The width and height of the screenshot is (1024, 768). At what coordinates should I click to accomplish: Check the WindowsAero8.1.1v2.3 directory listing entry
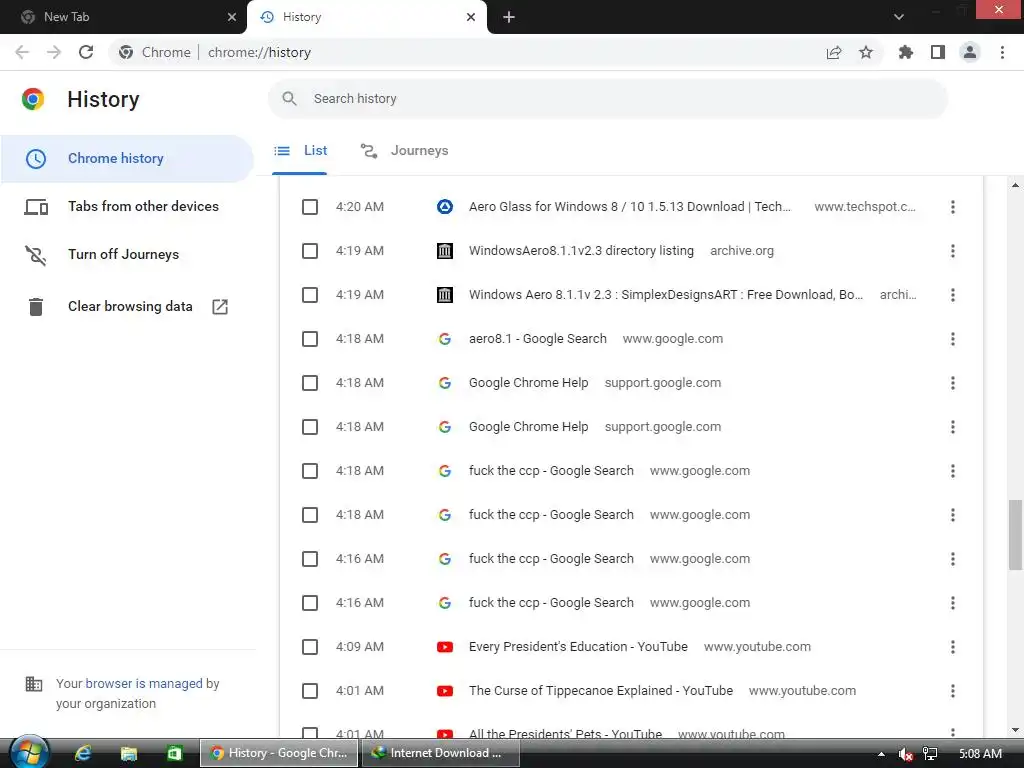(310, 251)
